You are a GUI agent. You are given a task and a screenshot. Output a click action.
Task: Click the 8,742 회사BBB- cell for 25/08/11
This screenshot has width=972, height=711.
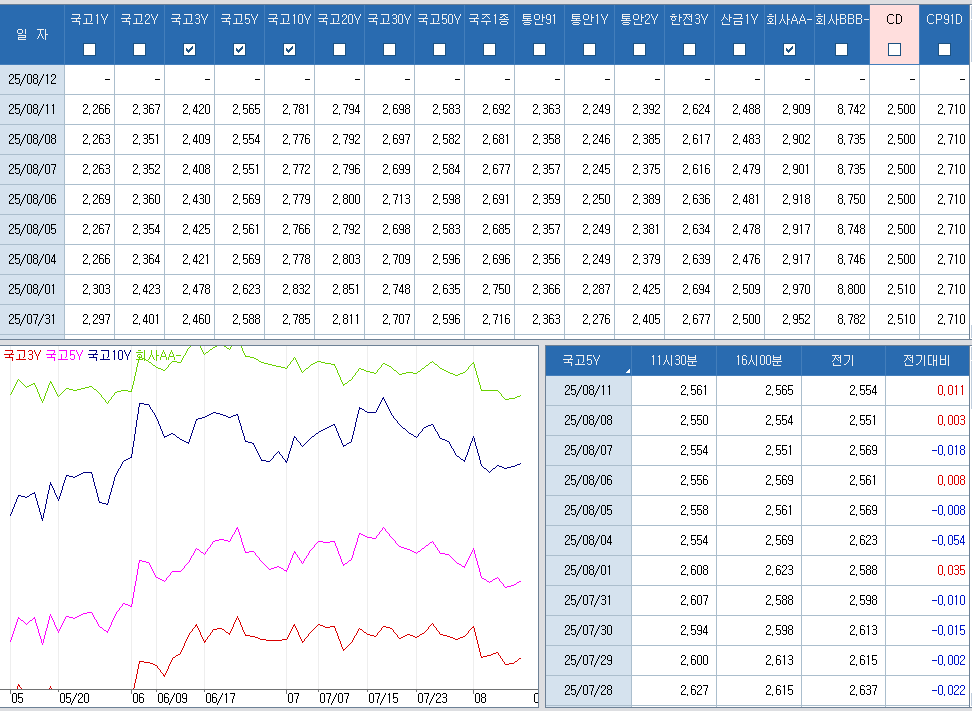(x=842, y=109)
